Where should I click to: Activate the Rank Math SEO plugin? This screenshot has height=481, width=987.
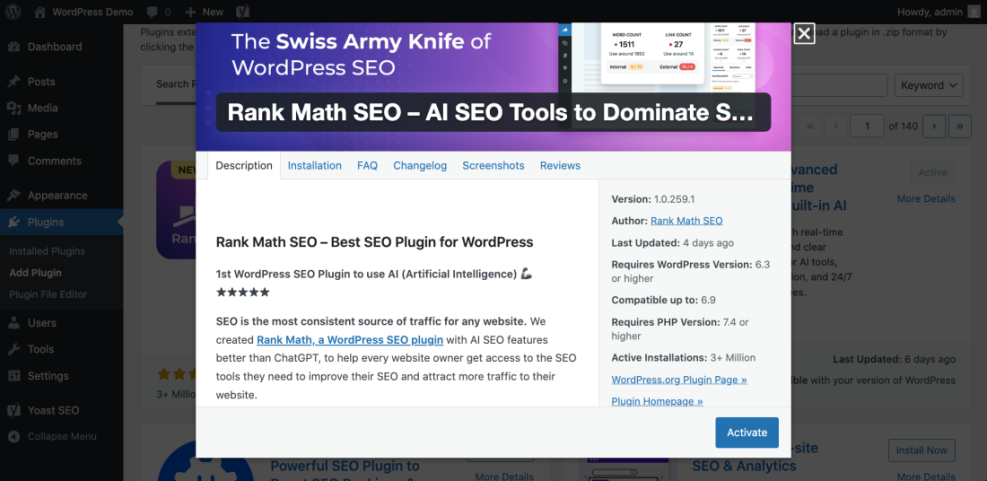point(747,433)
